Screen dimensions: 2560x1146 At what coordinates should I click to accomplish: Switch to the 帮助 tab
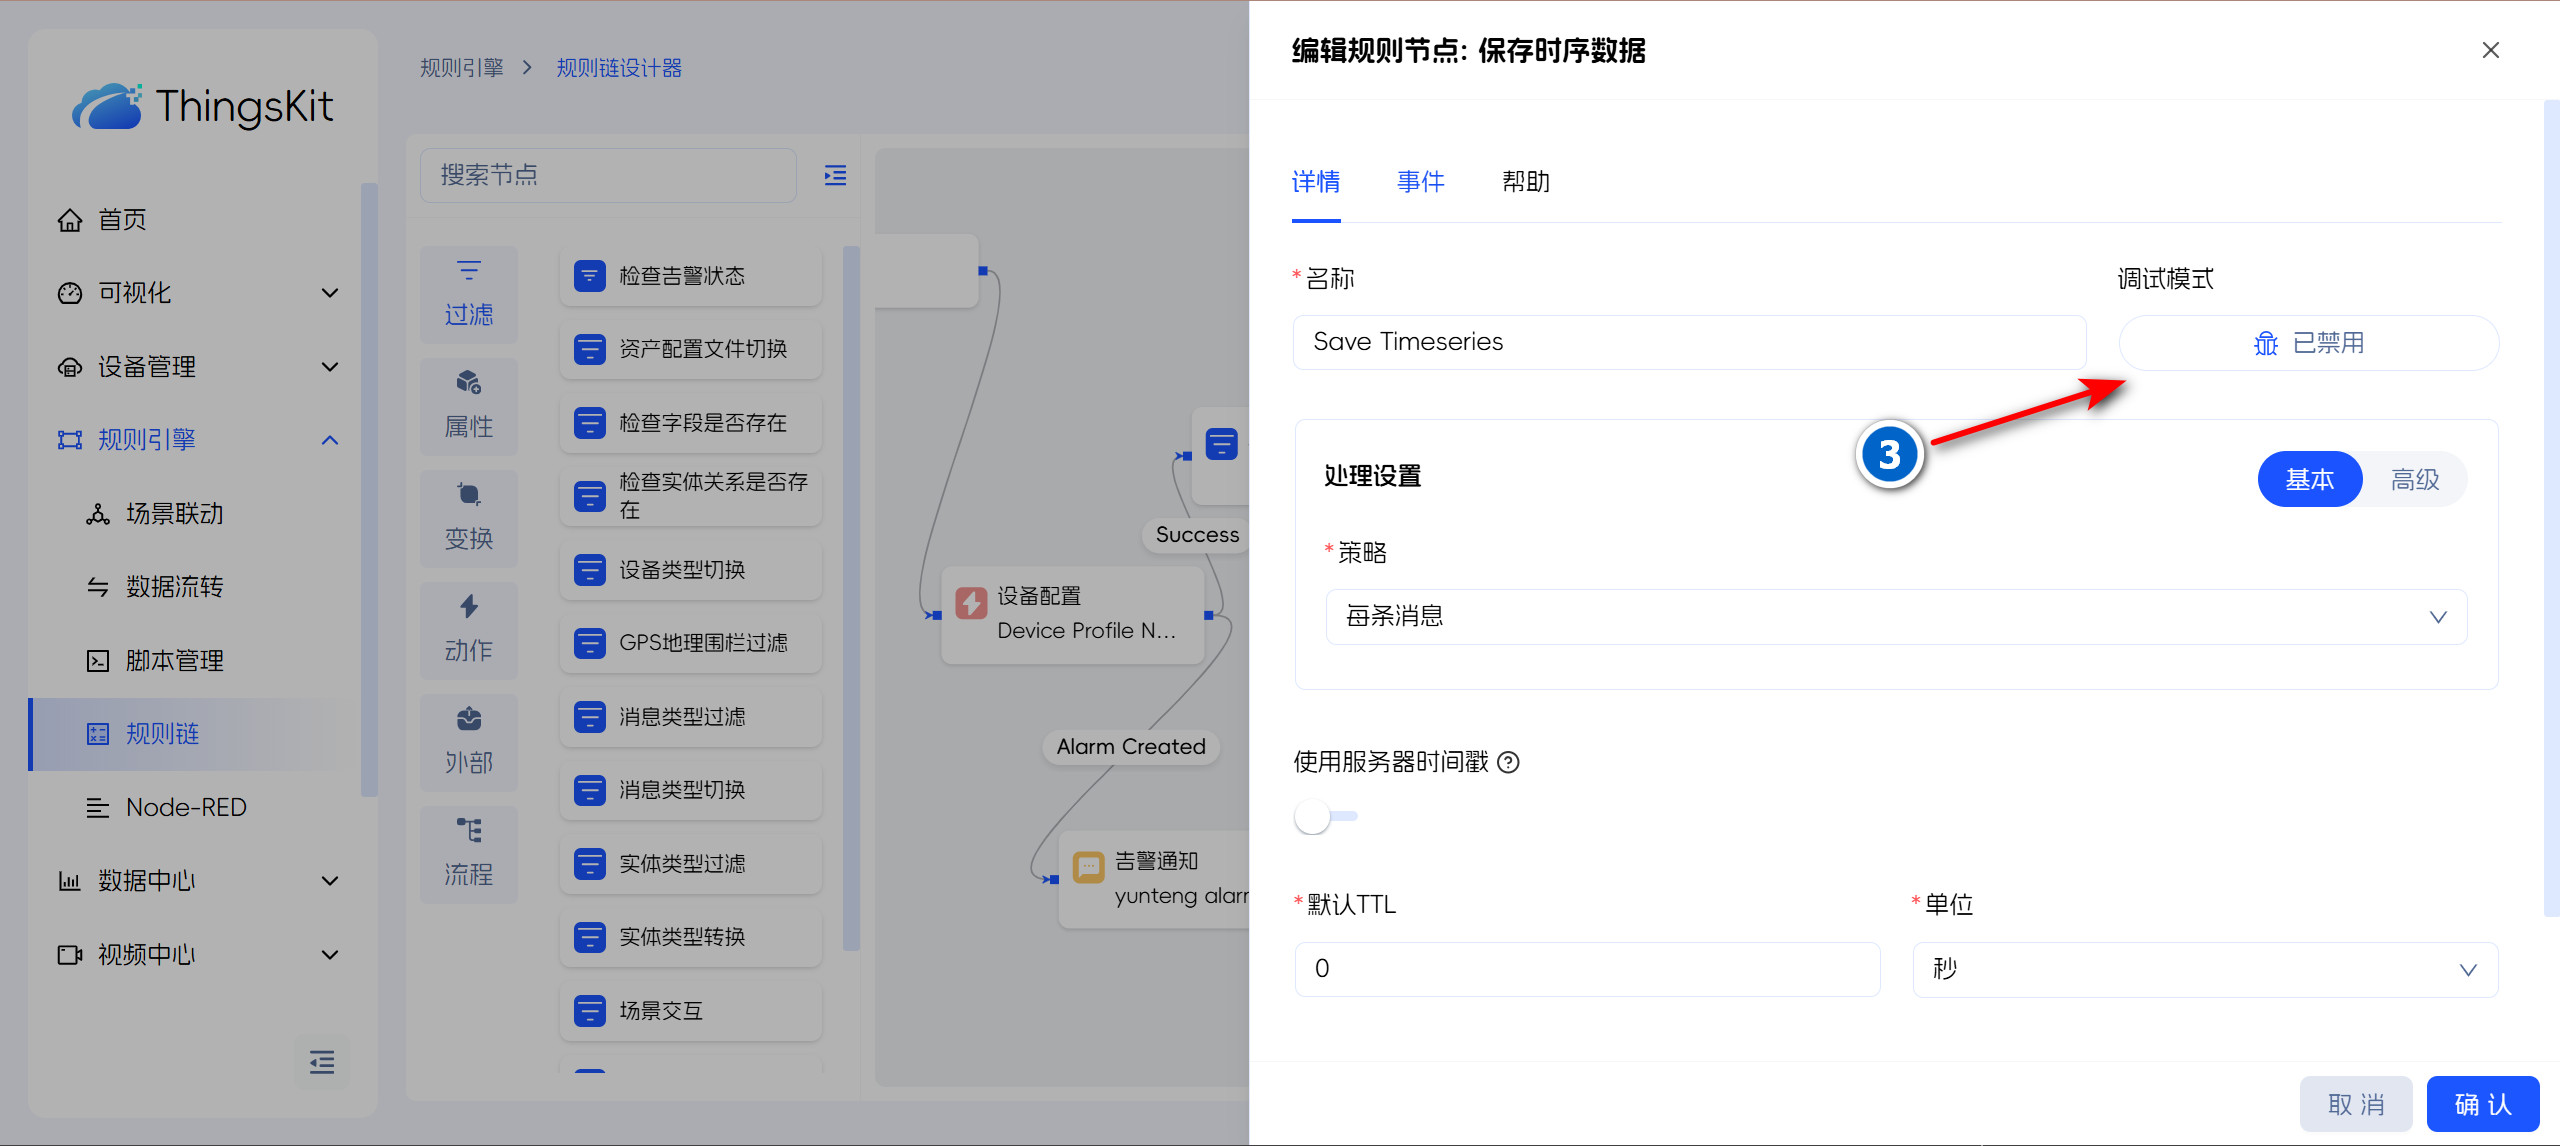[1526, 182]
